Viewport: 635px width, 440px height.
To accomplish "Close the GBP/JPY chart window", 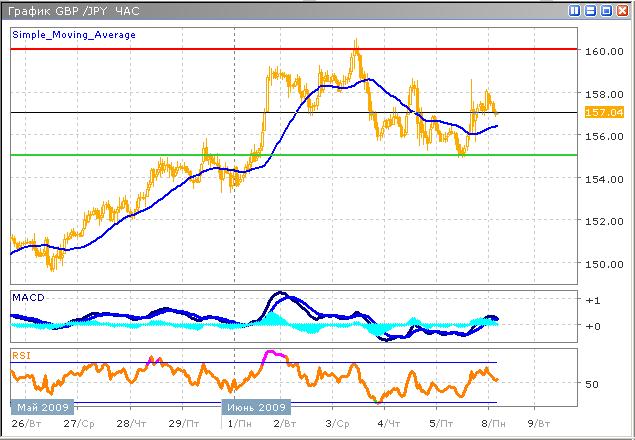I will pos(621,10).
